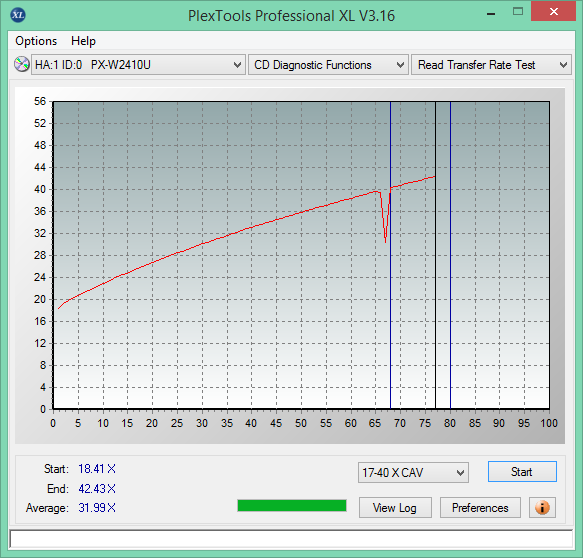Close the PlexTools window
Image resolution: width=583 pixels, height=558 pixels.
[x=553, y=12]
